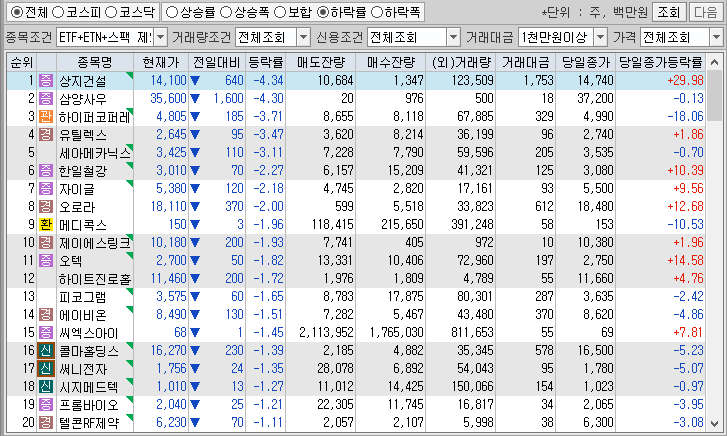The image size is (727, 436).
Task: Select the 하락폭 radio button
Action: point(377,13)
